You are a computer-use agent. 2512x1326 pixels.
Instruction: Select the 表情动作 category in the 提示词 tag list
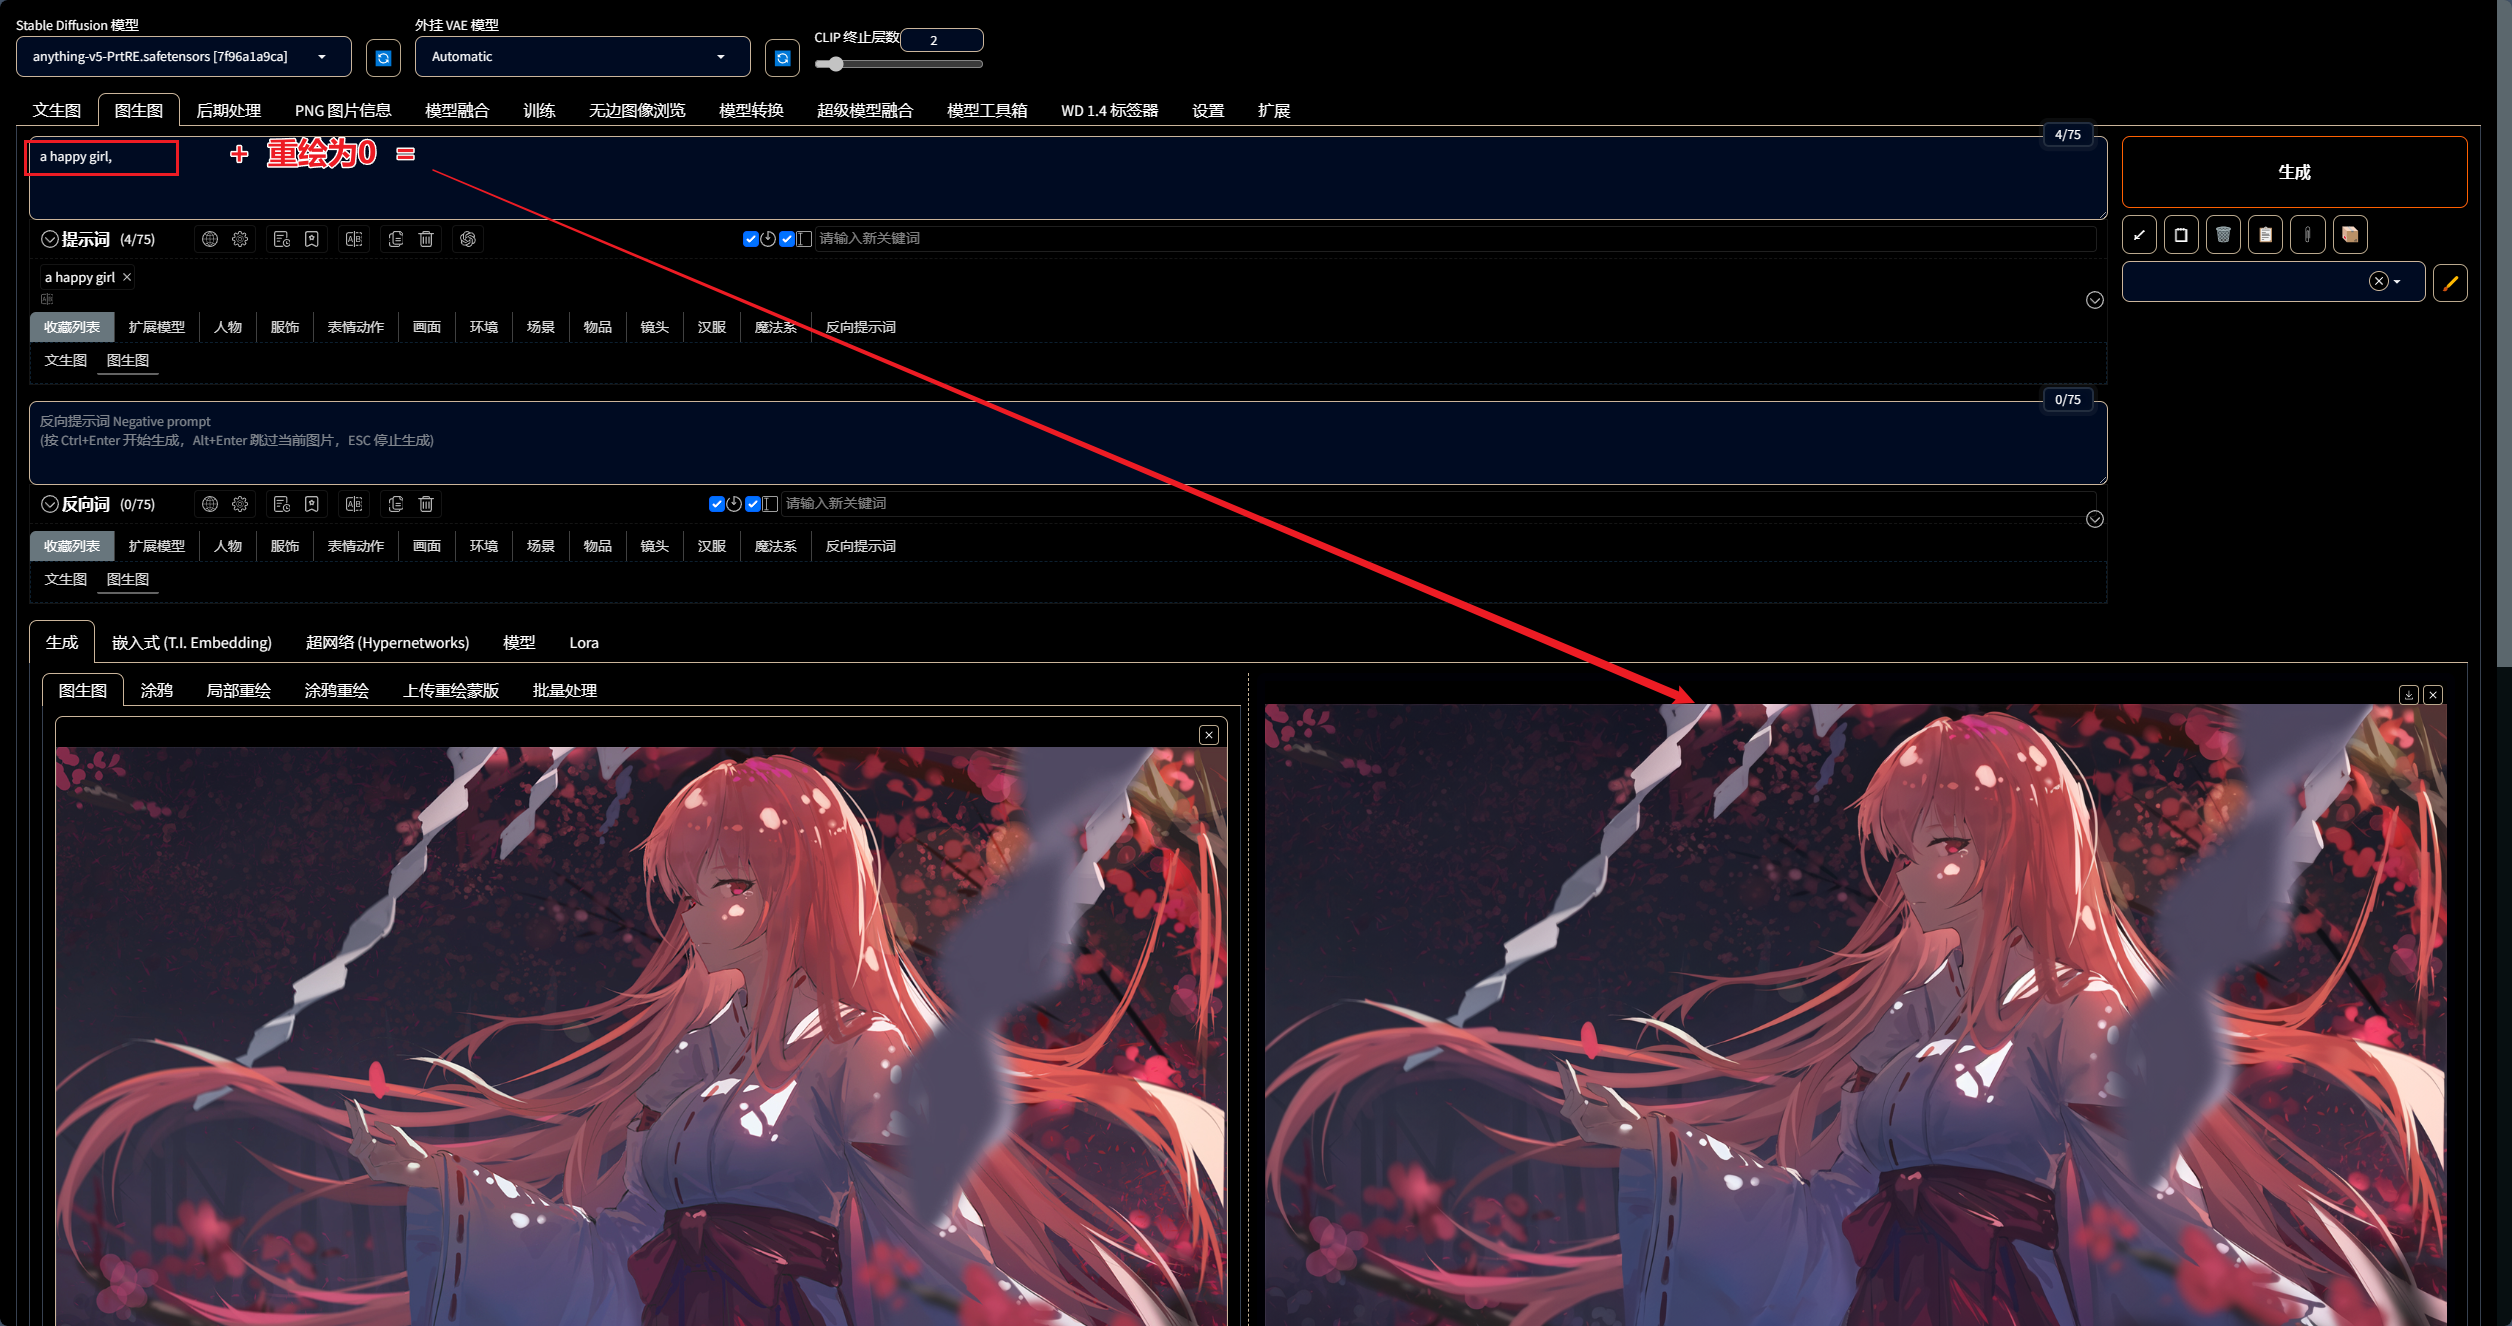[x=355, y=327]
